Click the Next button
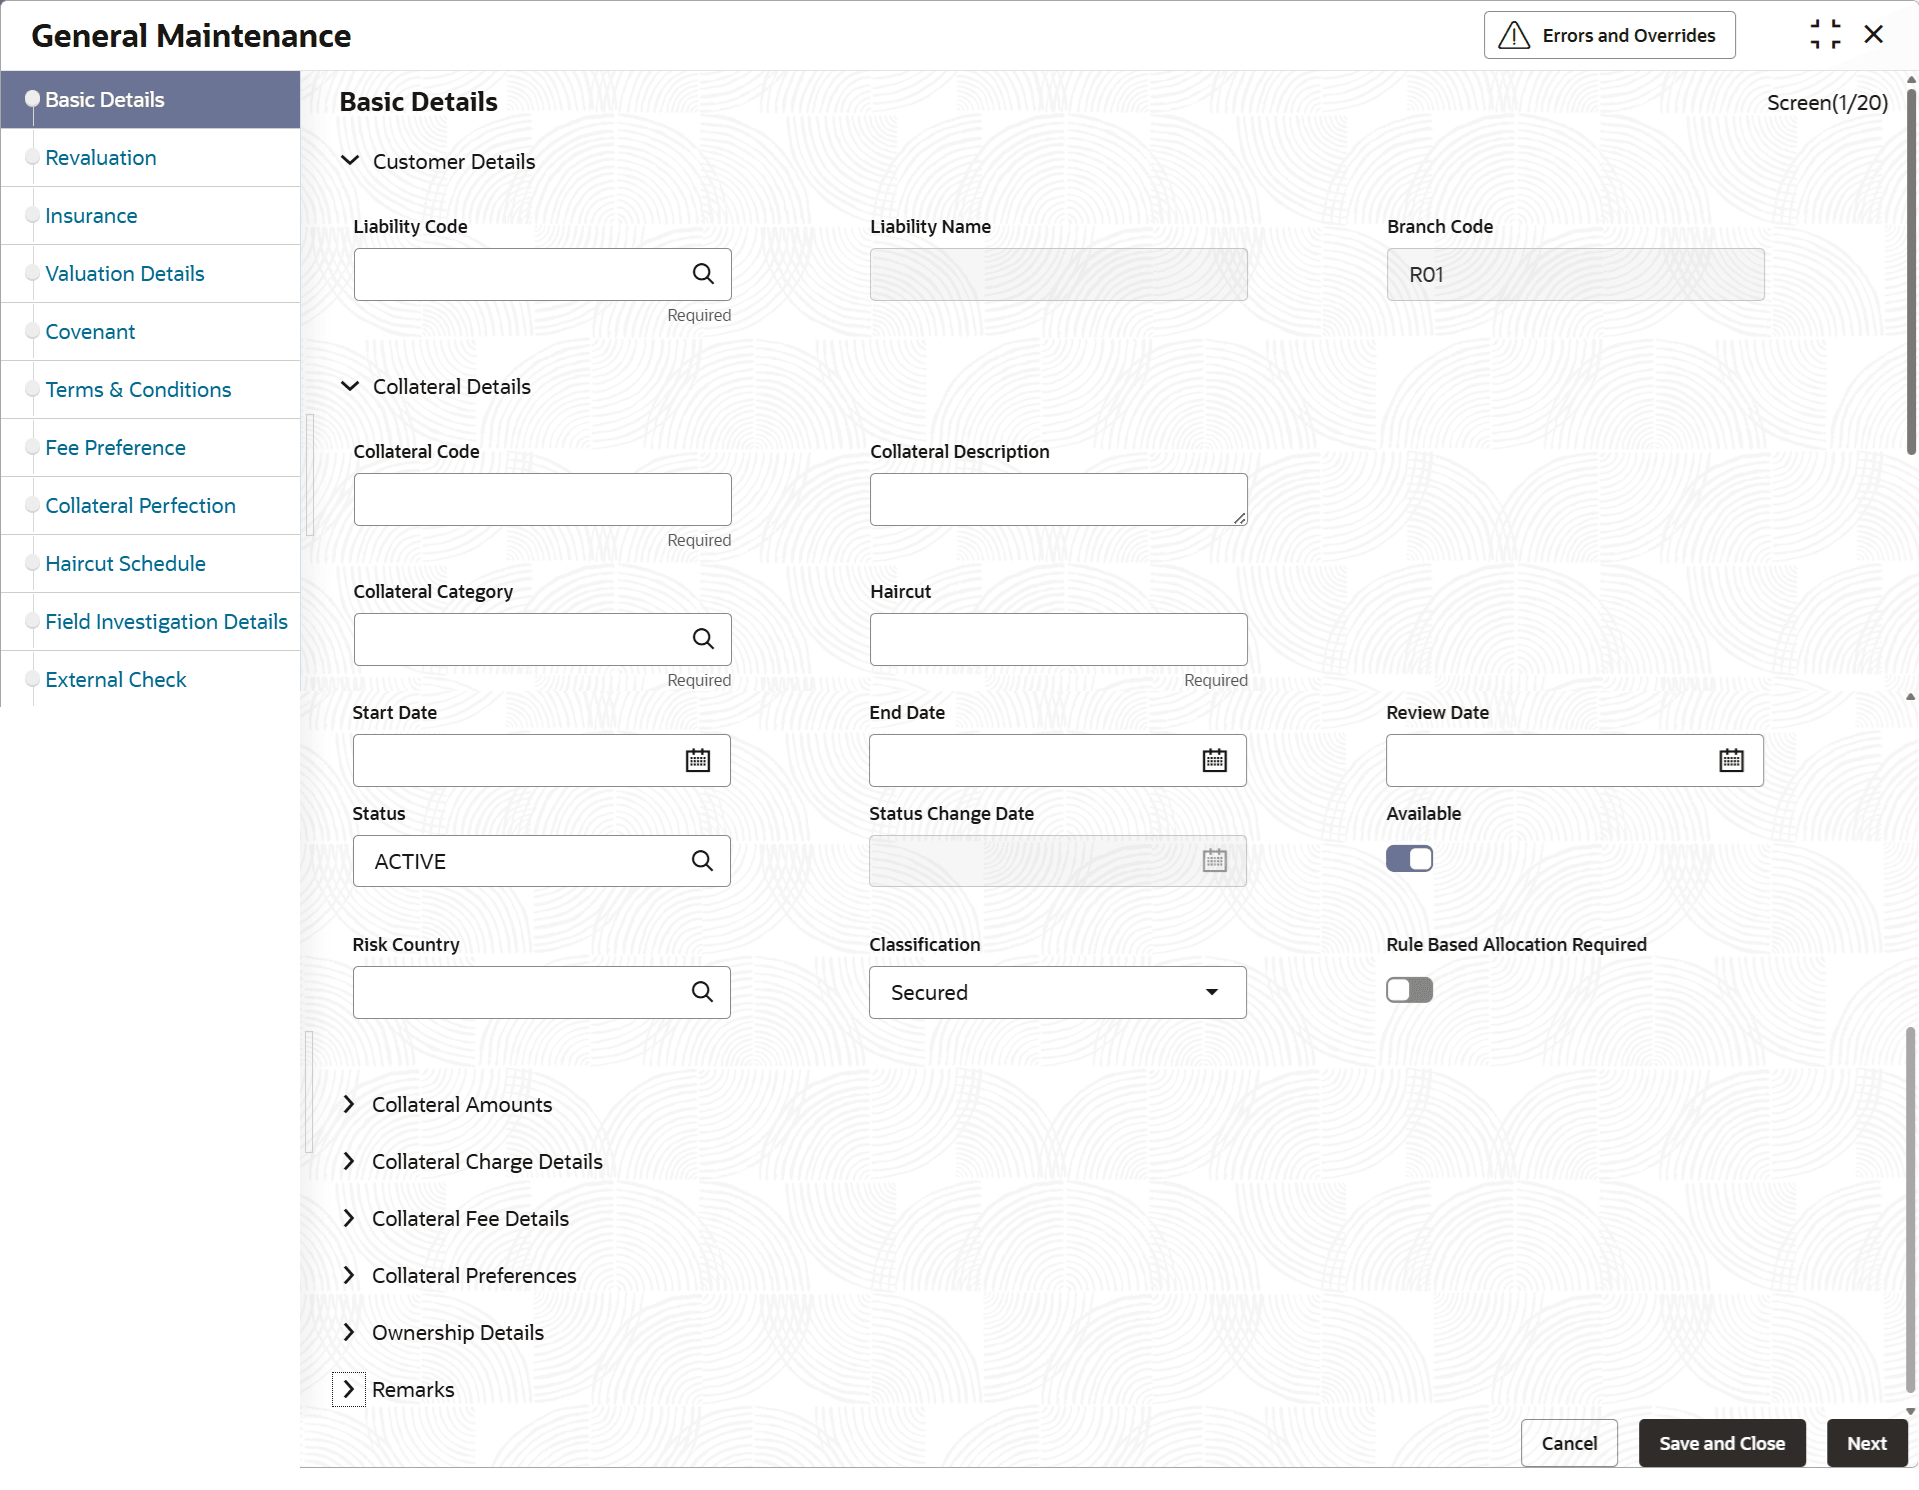Viewport: 1919px width, 1490px height. tap(1866, 1443)
